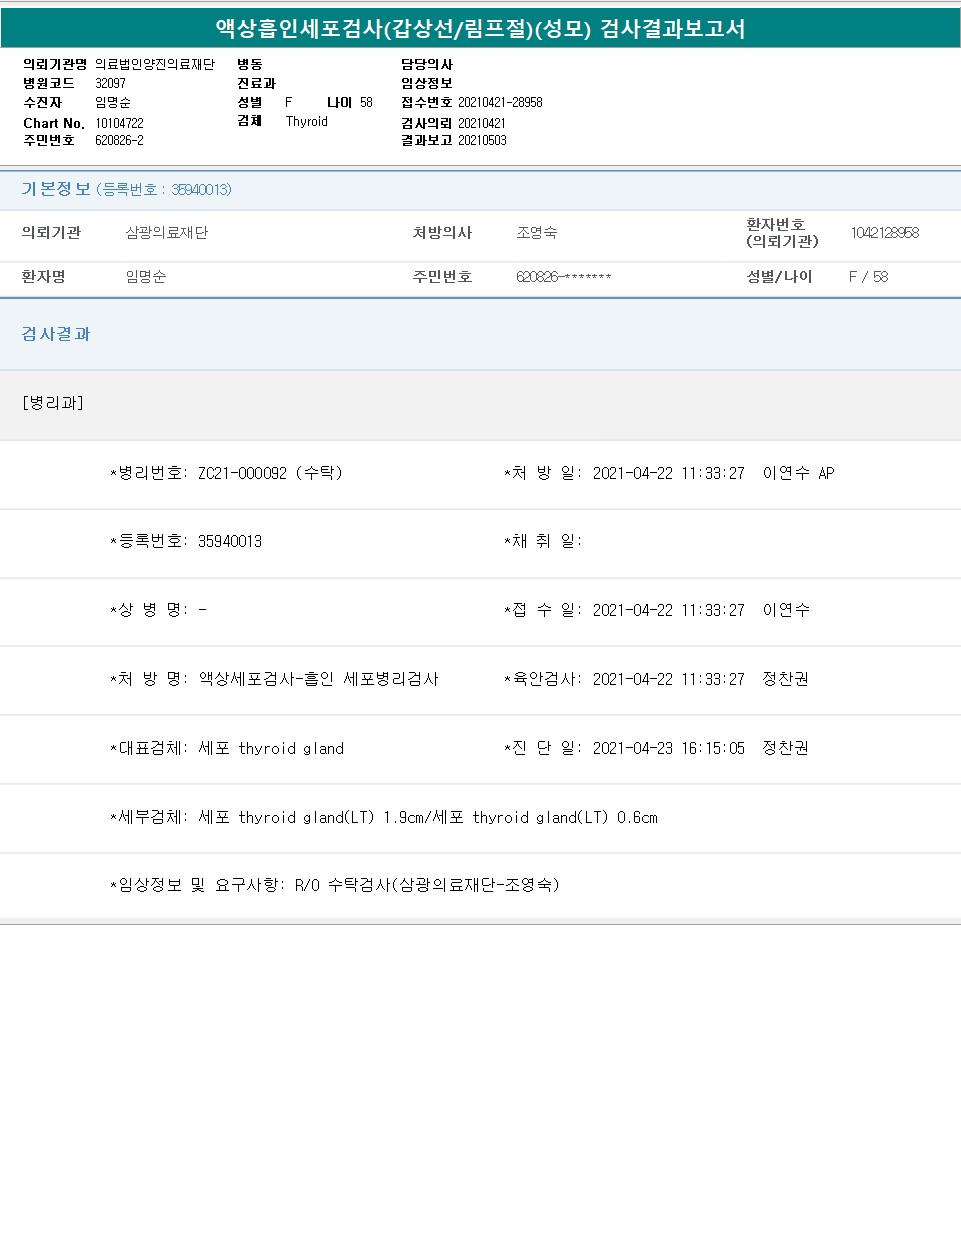
Task: Select referring institution 삼광의료재단
Action: (166, 232)
